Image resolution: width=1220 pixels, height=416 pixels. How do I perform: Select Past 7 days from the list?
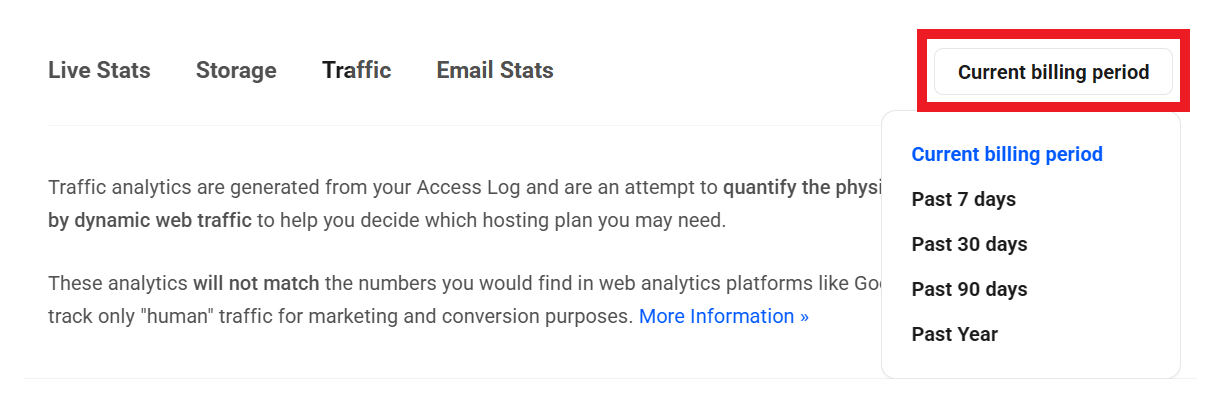tap(963, 200)
